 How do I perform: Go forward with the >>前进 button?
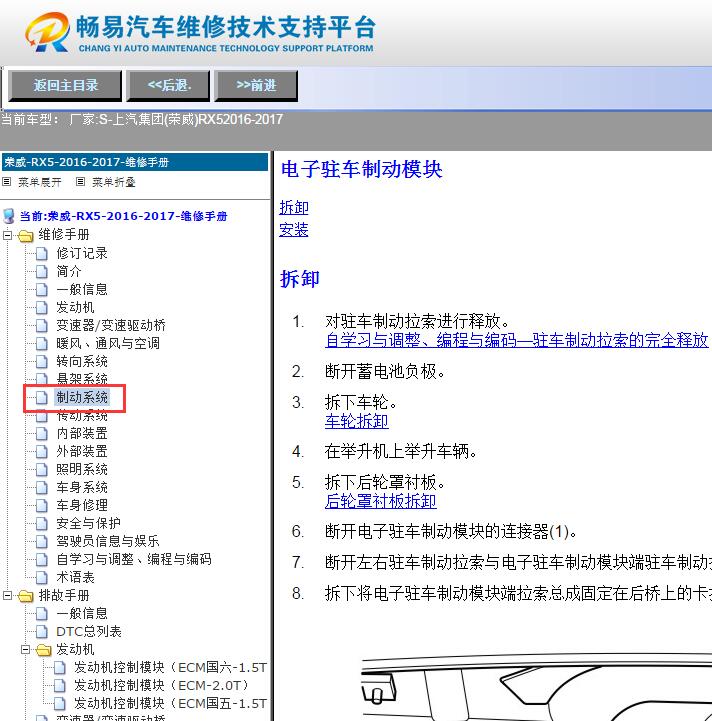(x=256, y=86)
